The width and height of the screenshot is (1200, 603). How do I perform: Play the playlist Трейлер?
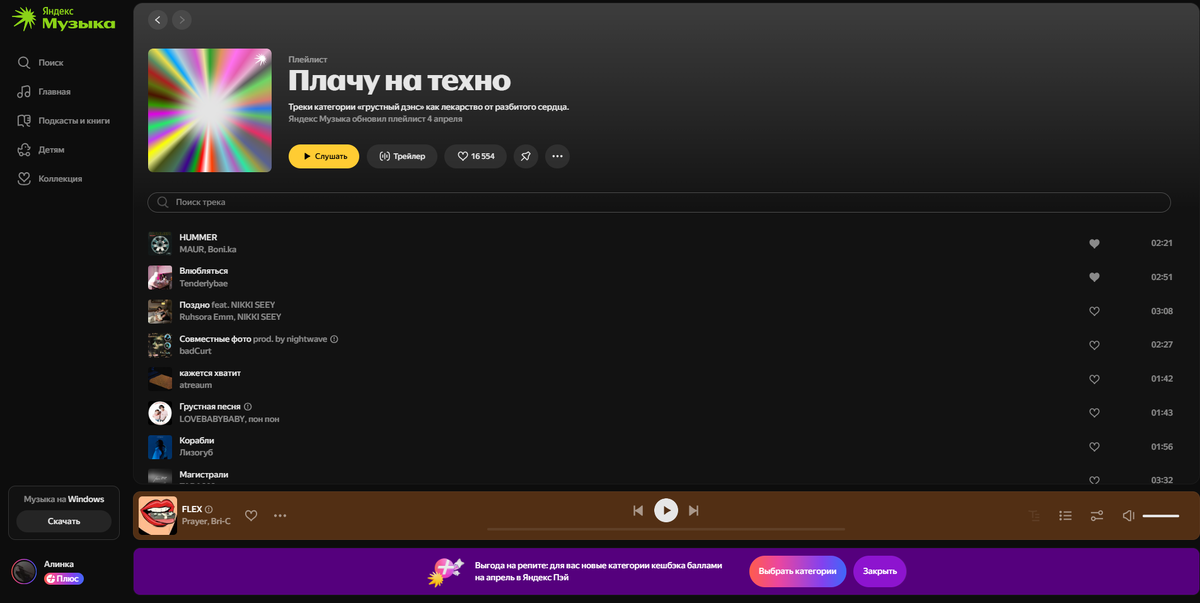tap(402, 156)
